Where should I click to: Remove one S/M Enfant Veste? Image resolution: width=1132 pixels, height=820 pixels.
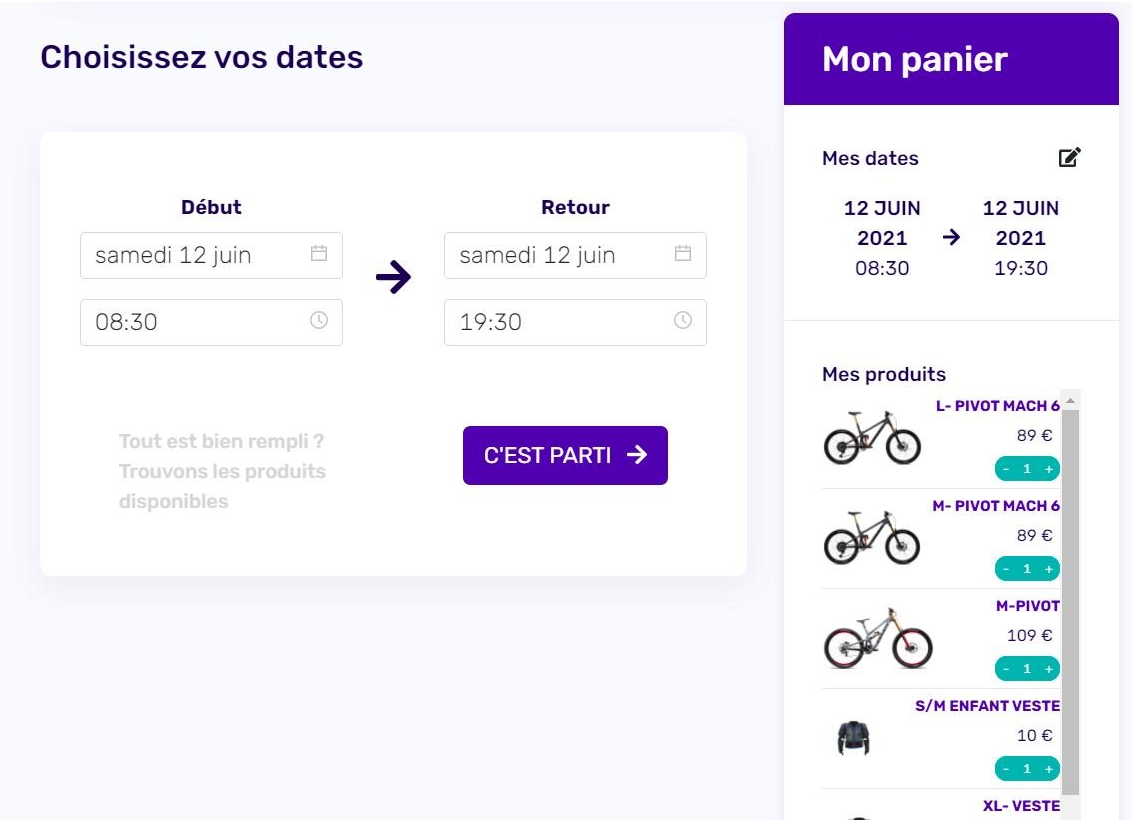click(x=1006, y=769)
